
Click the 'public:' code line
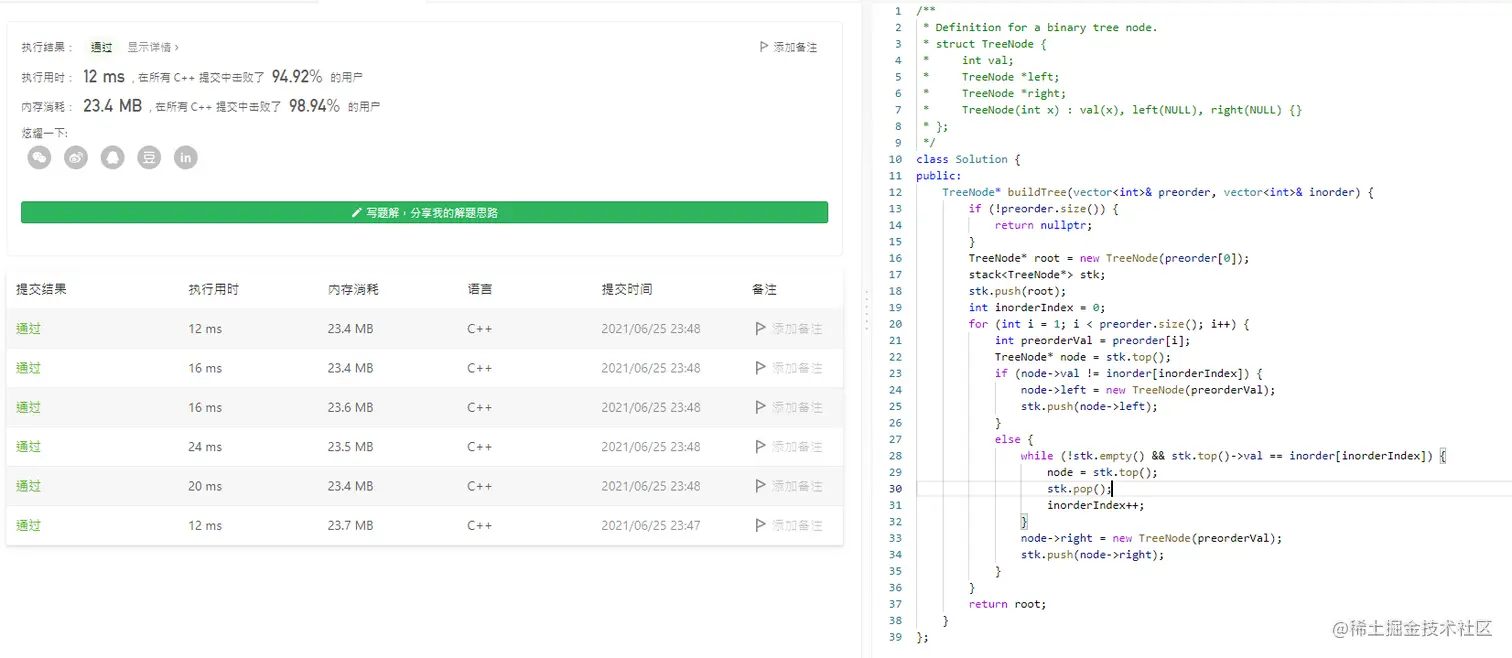pyautogui.click(x=938, y=176)
